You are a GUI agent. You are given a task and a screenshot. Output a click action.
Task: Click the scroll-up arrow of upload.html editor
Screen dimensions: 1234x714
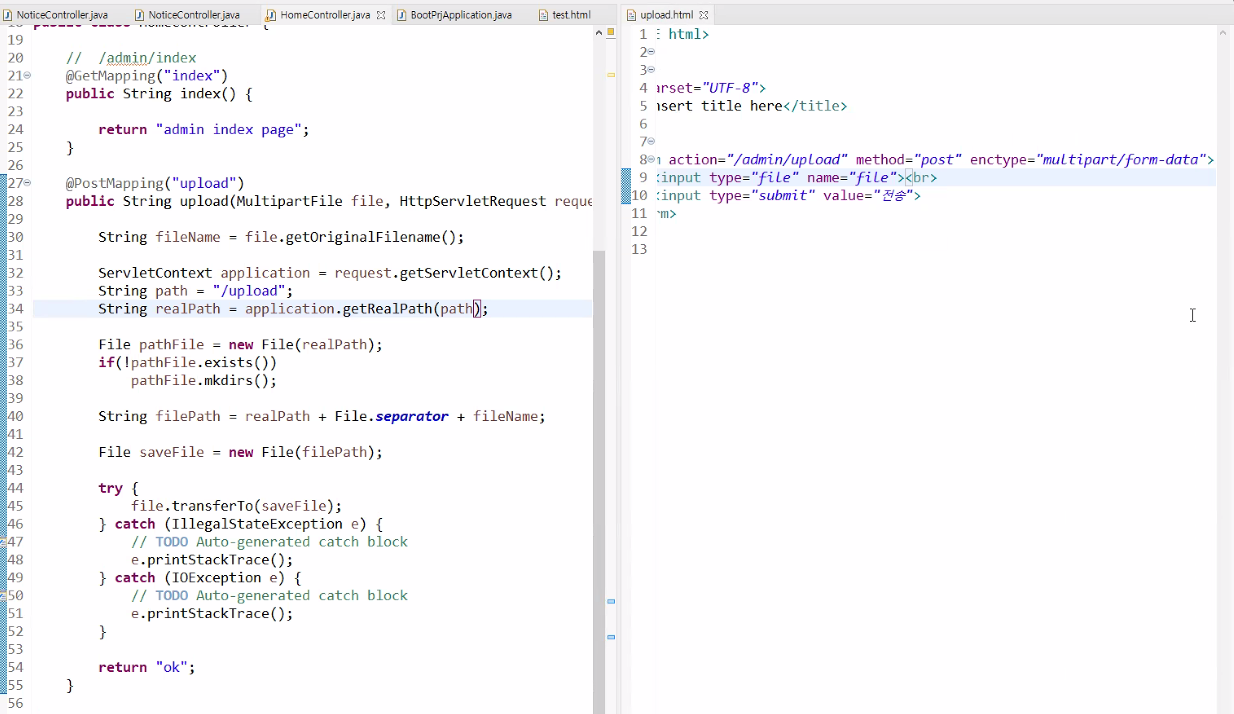tap(1223, 33)
